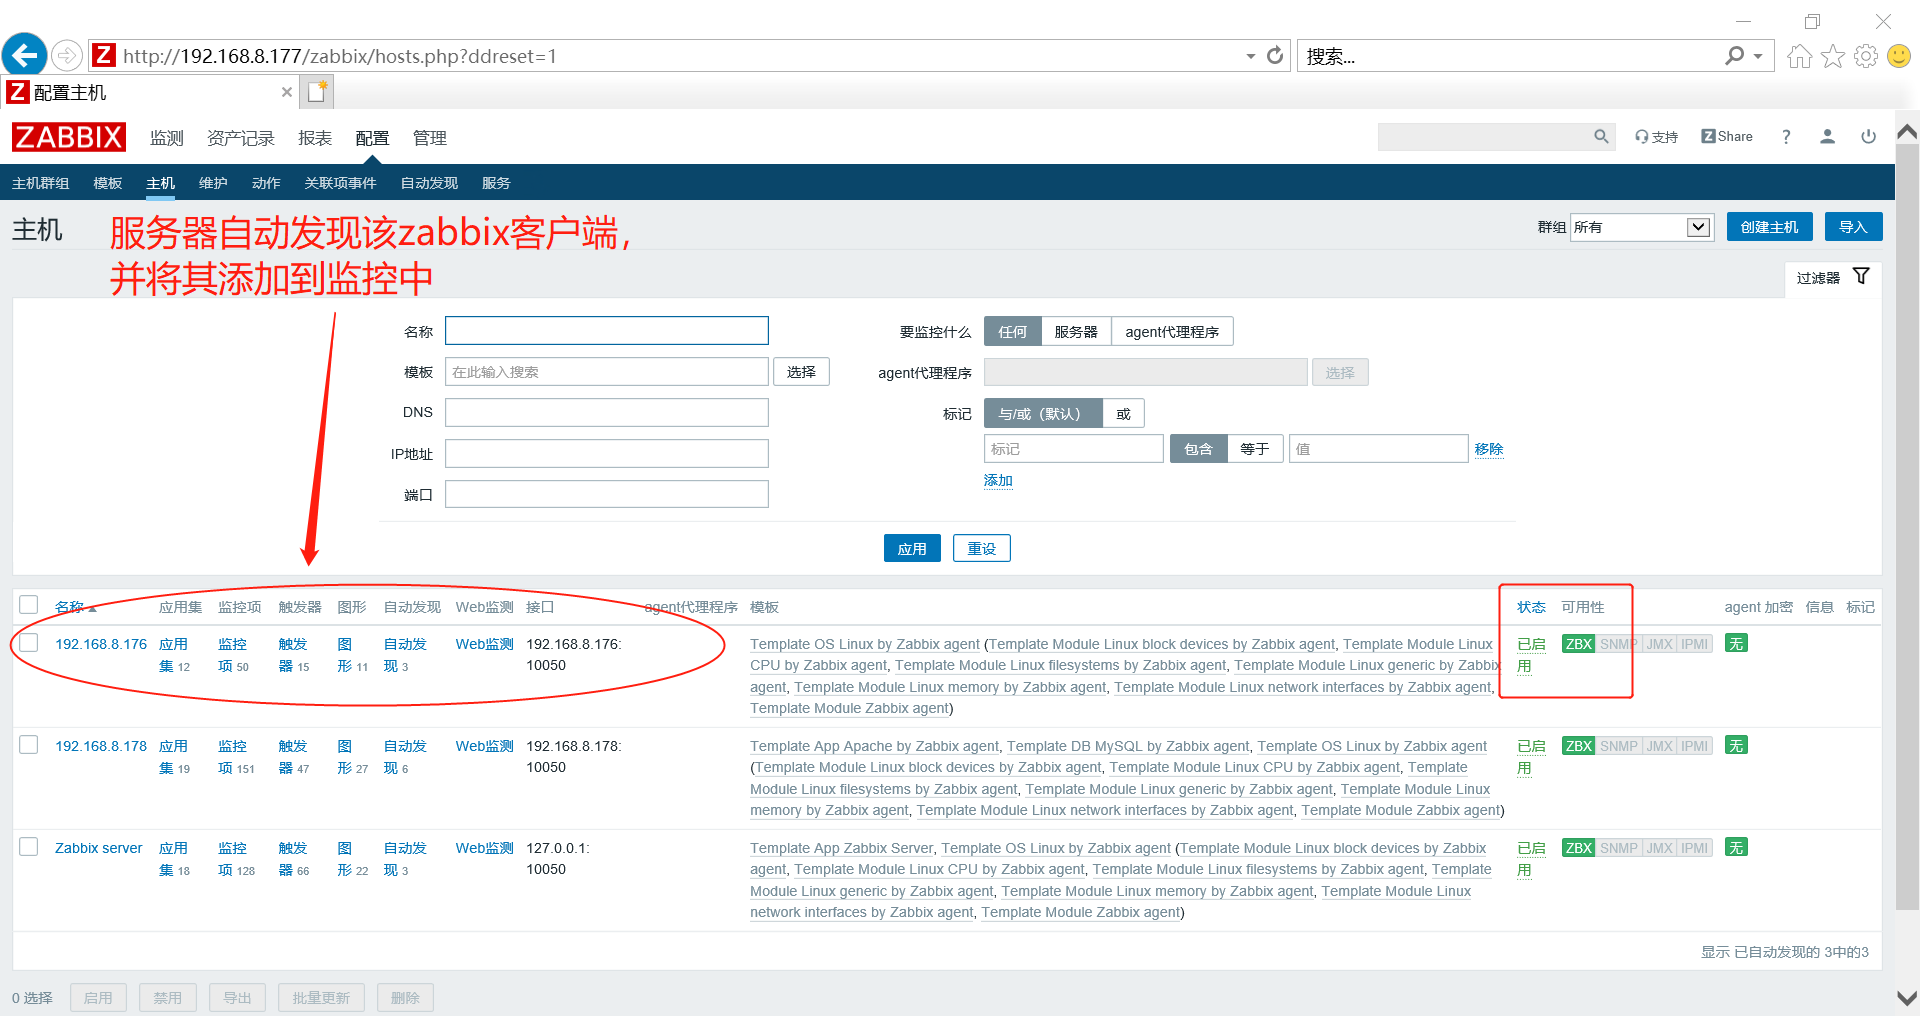Open a new browser tab
The width and height of the screenshot is (1920, 1016).
coord(318,92)
